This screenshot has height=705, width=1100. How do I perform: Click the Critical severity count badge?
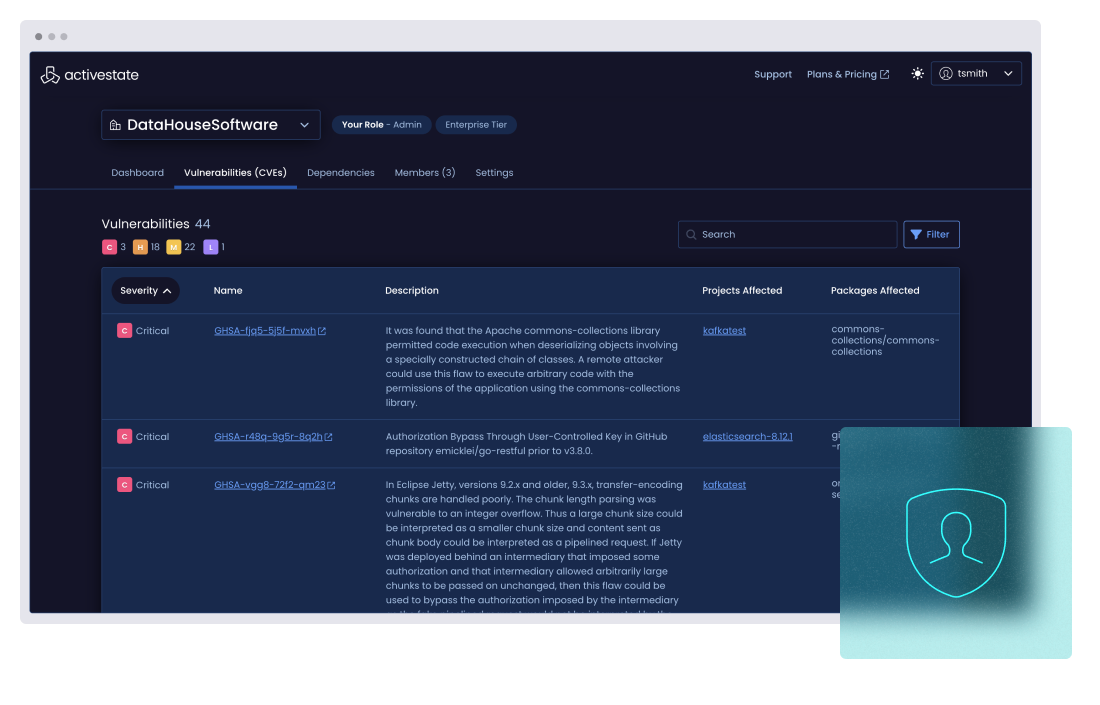click(x=109, y=247)
